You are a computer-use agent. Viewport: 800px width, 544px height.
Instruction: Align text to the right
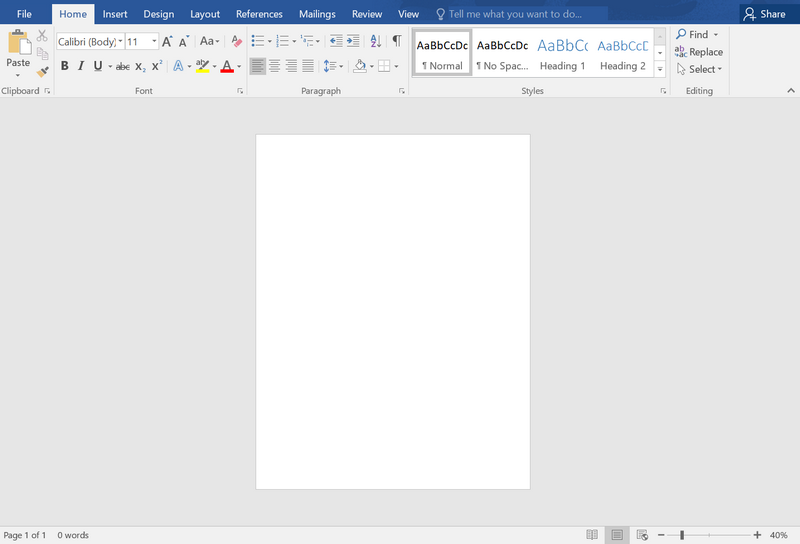click(x=291, y=66)
